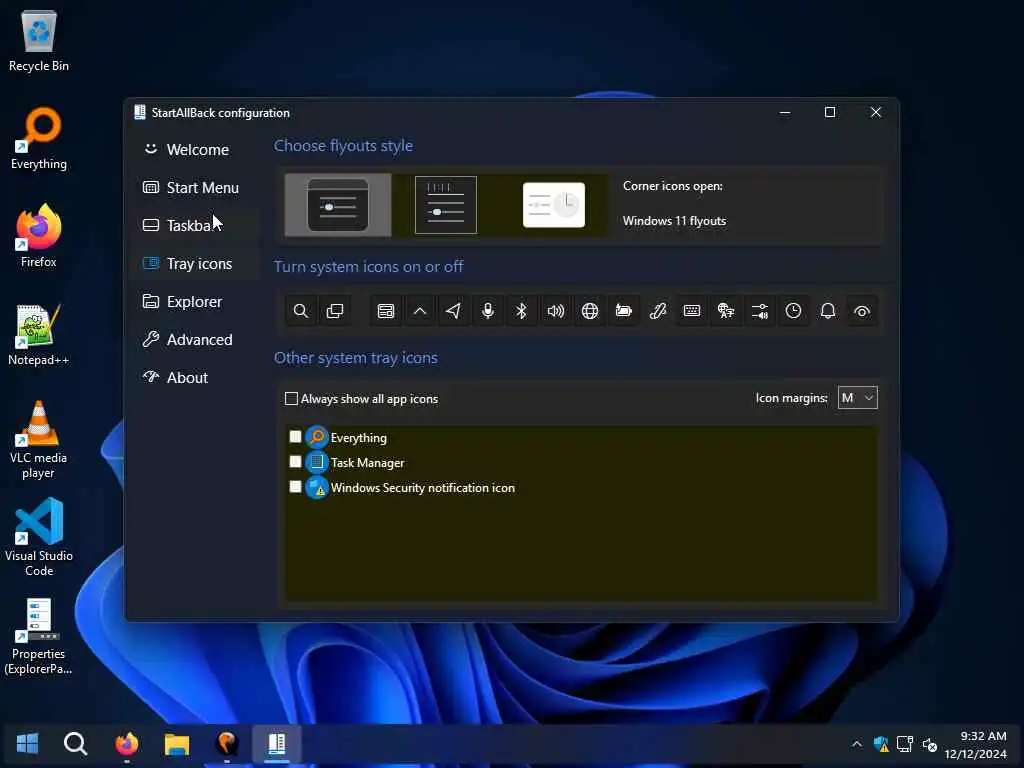Toggle the Widgets/news system icon
This screenshot has width=1024, height=768.
[386, 311]
